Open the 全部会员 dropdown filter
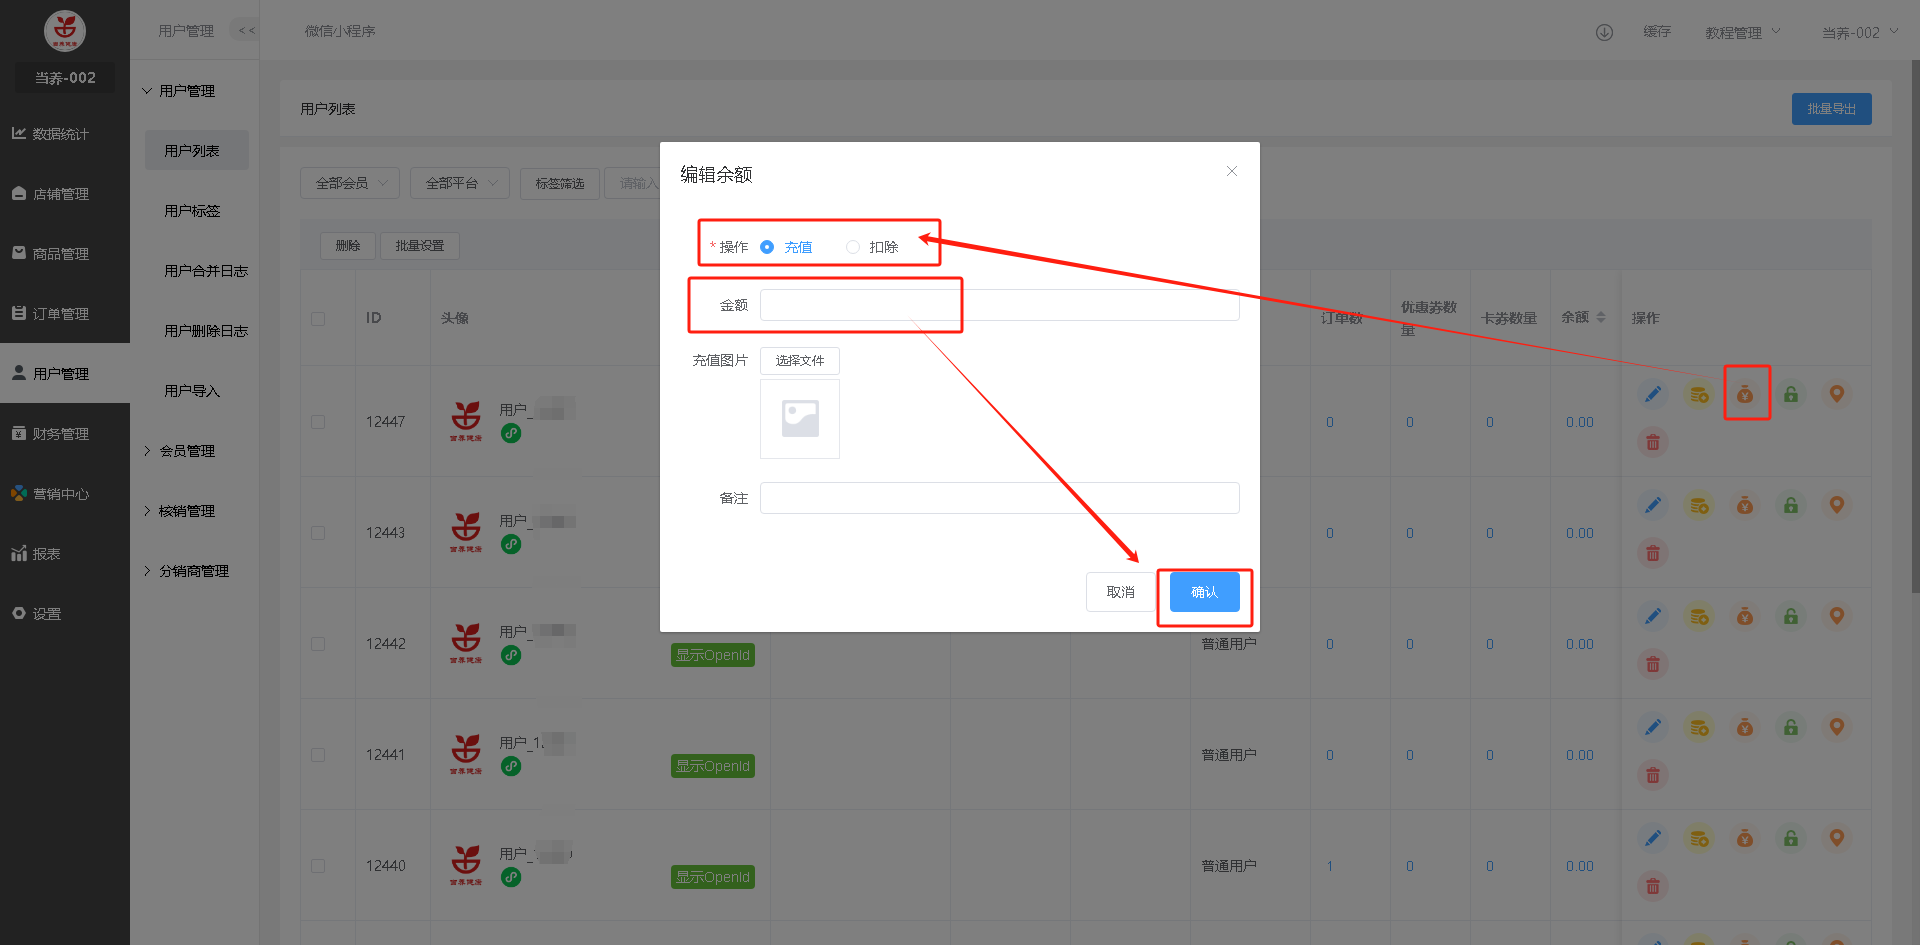The height and width of the screenshot is (945, 1920). point(350,183)
